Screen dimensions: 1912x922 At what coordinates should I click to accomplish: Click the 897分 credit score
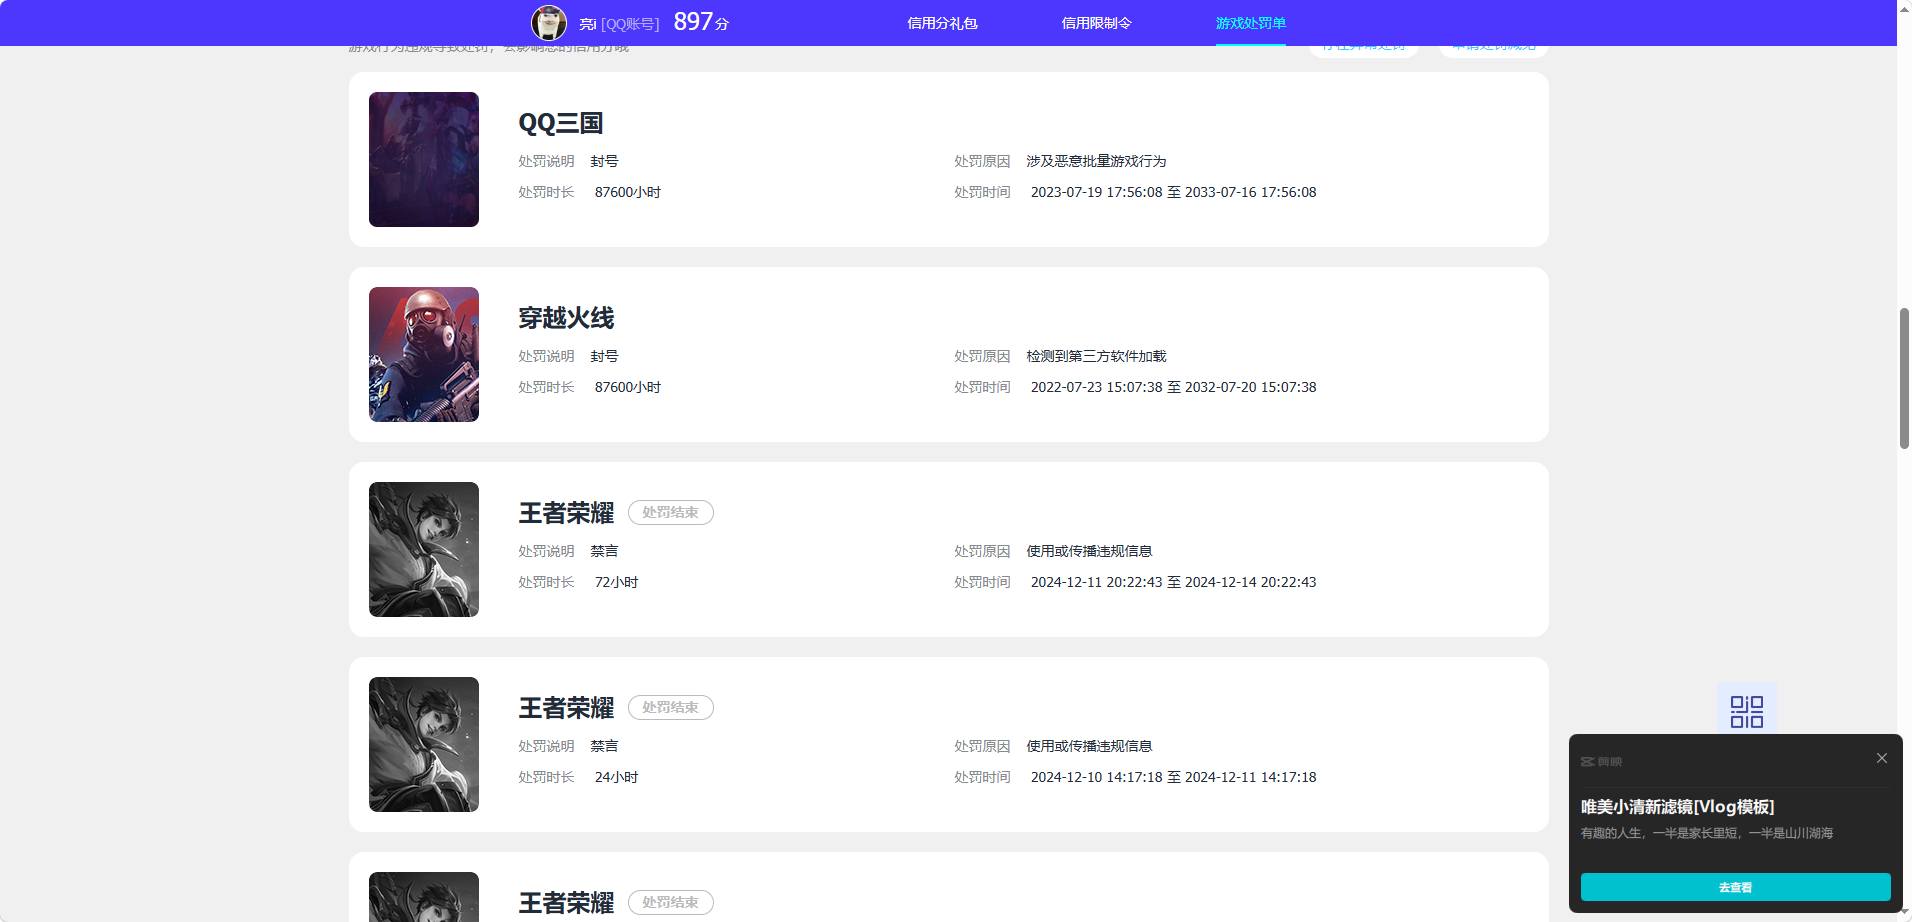701,22
